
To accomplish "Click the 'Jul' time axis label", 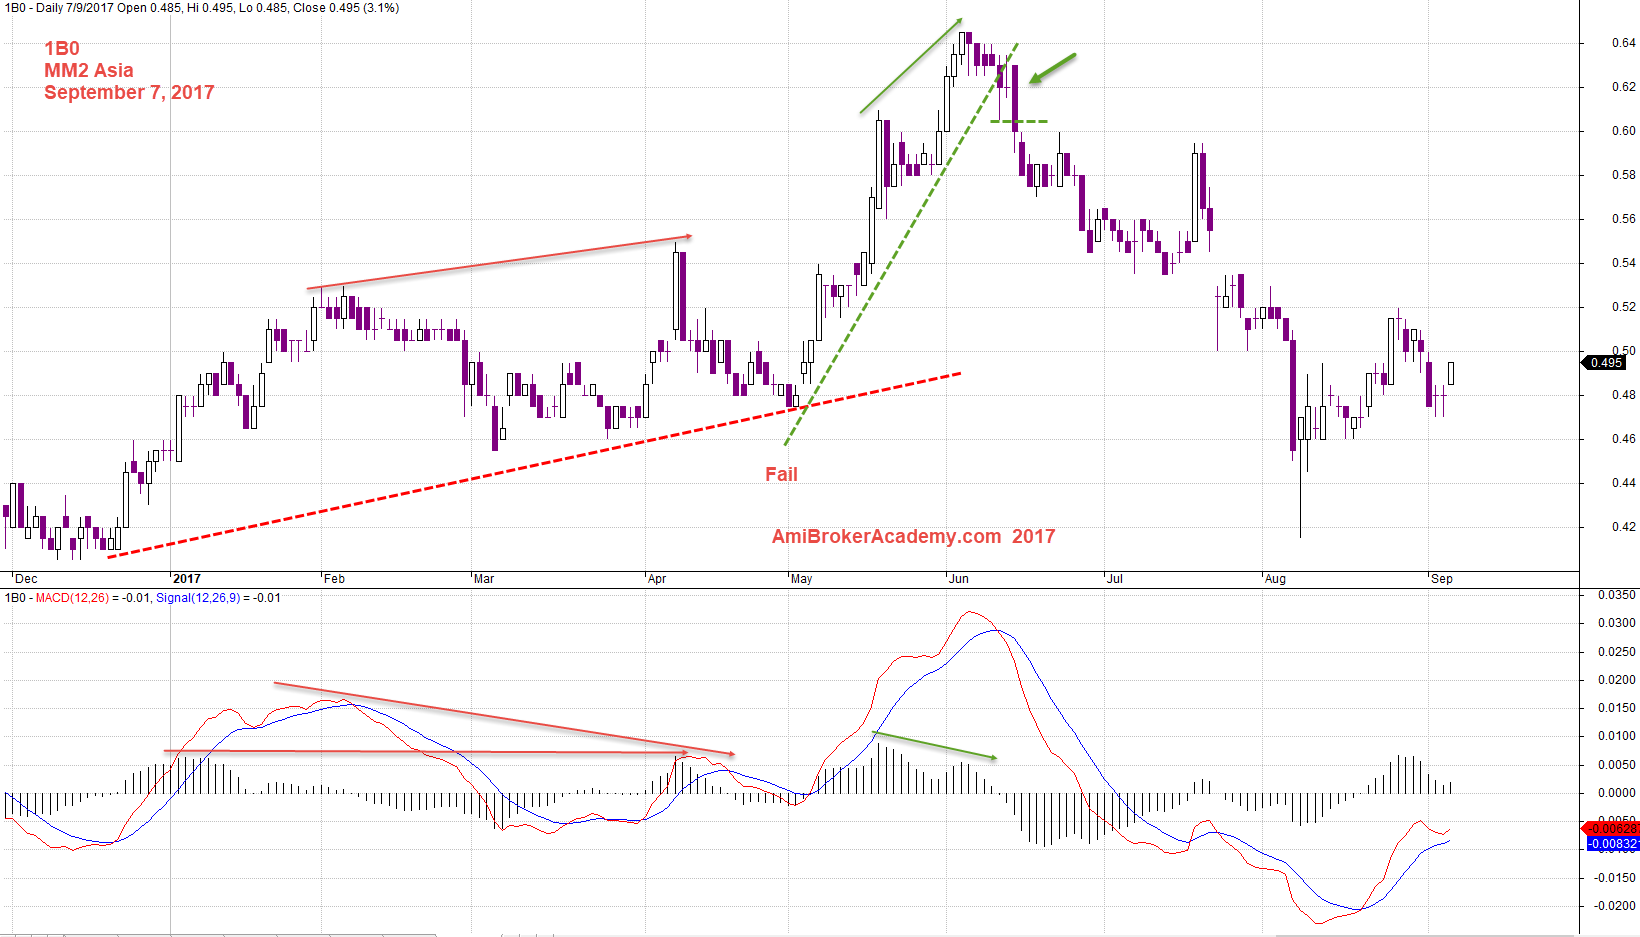I will [1115, 579].
